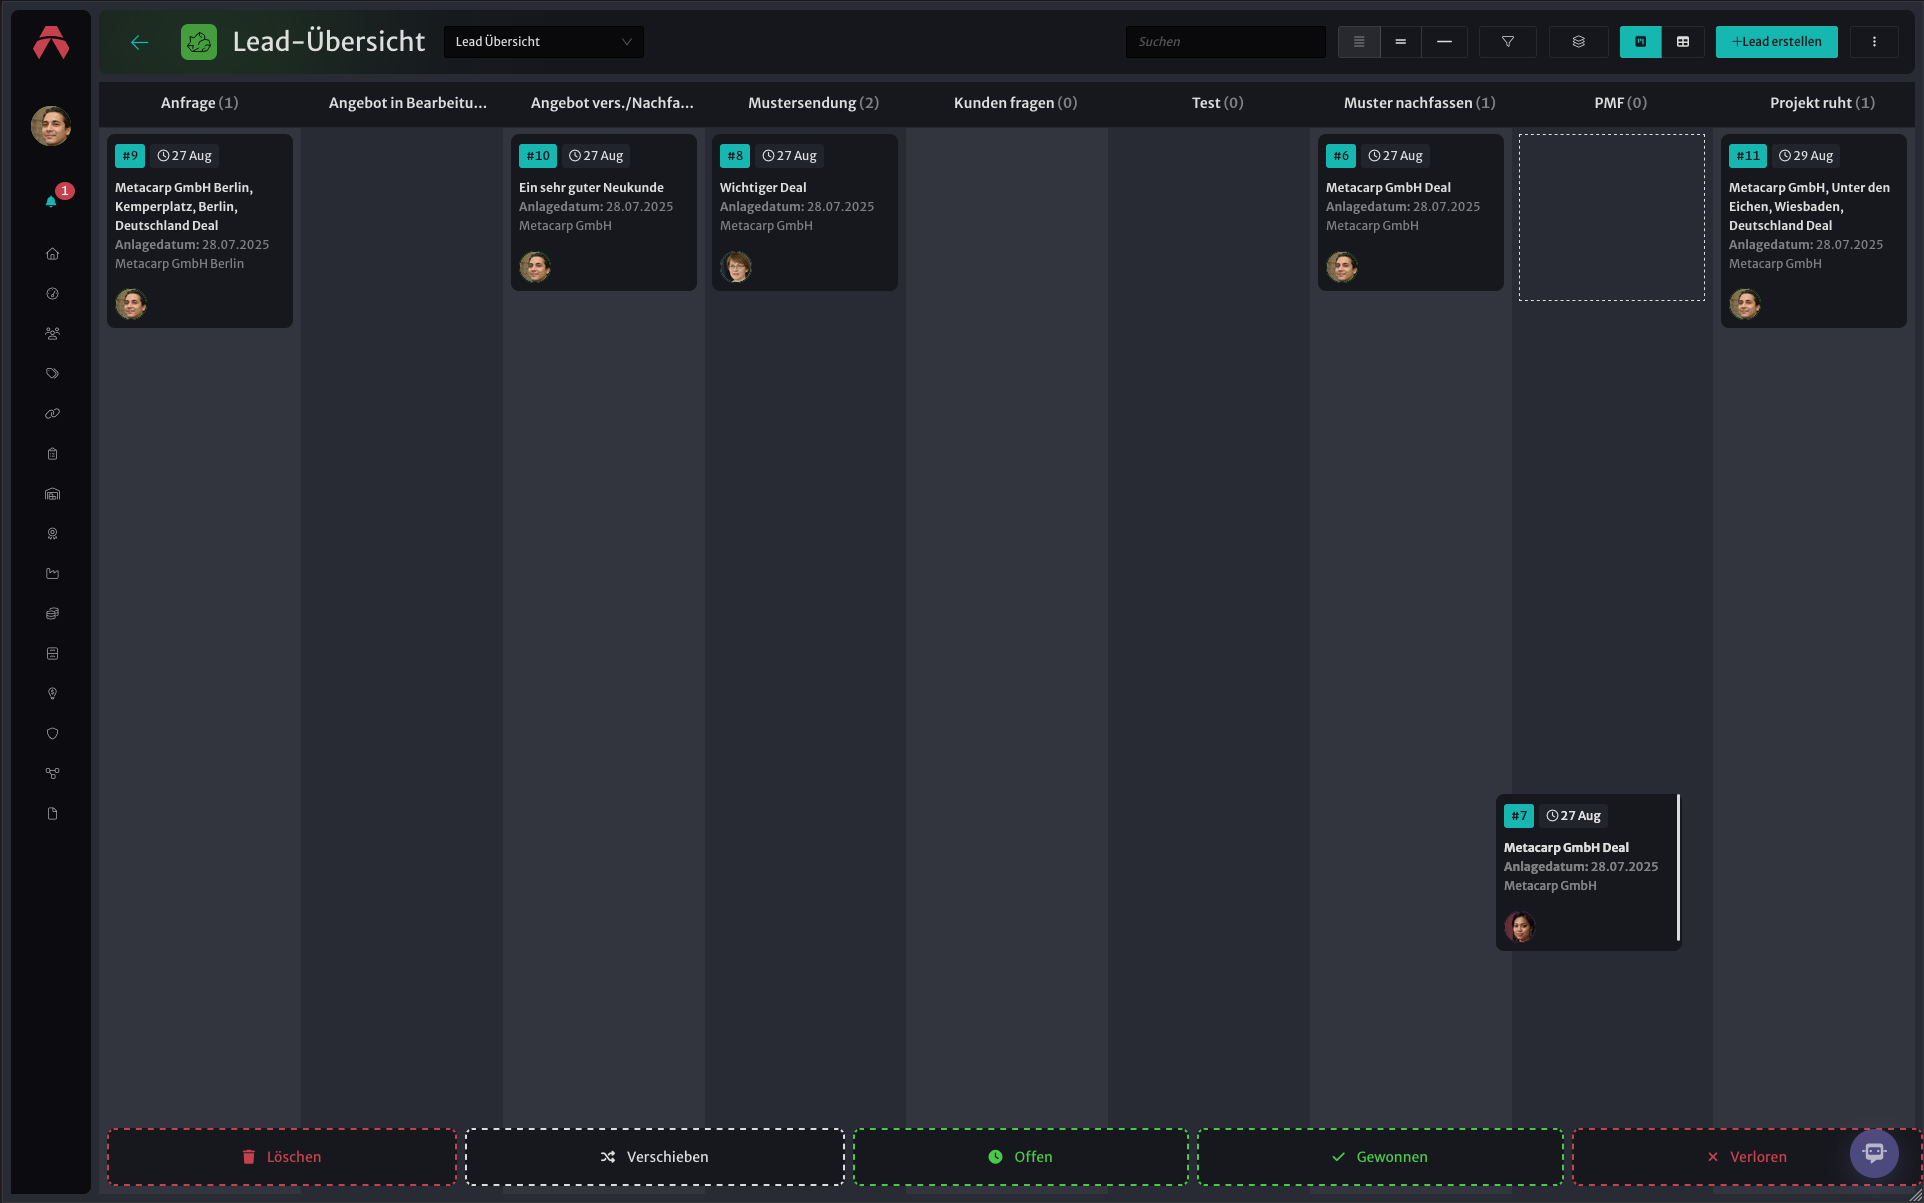Open the workflow nodes icon in the sidebar
Viewport: 1924px width, 1203px height.
click(x=52, y=774)
